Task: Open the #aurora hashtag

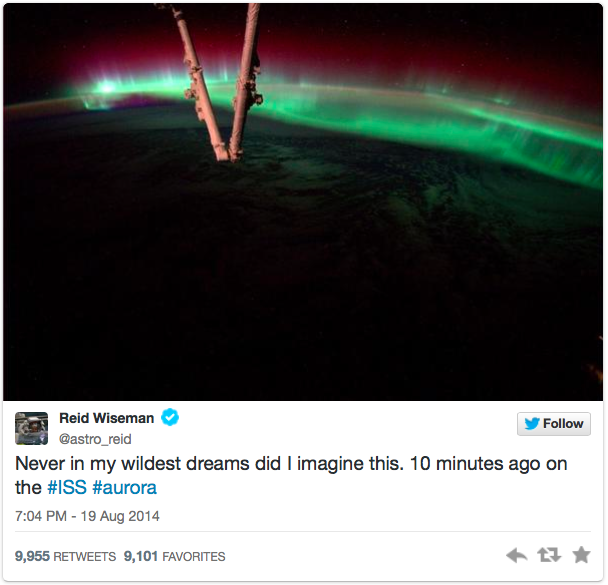Action: 124,487
